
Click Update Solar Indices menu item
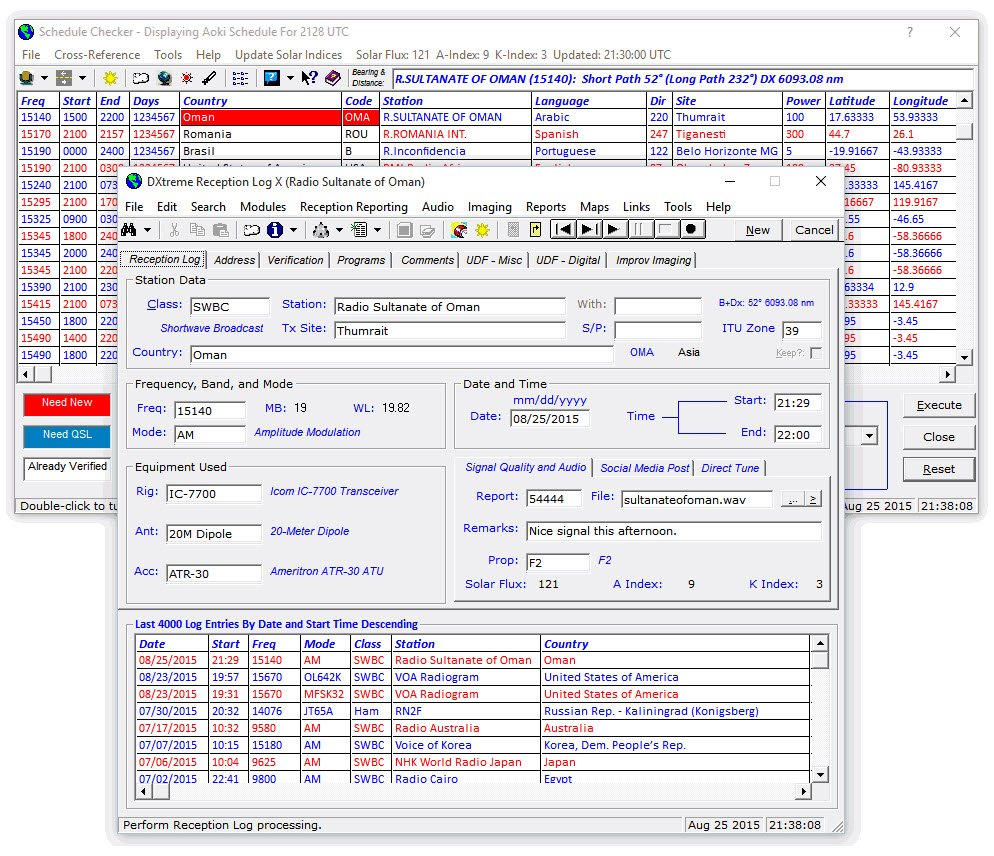[288, 55]
